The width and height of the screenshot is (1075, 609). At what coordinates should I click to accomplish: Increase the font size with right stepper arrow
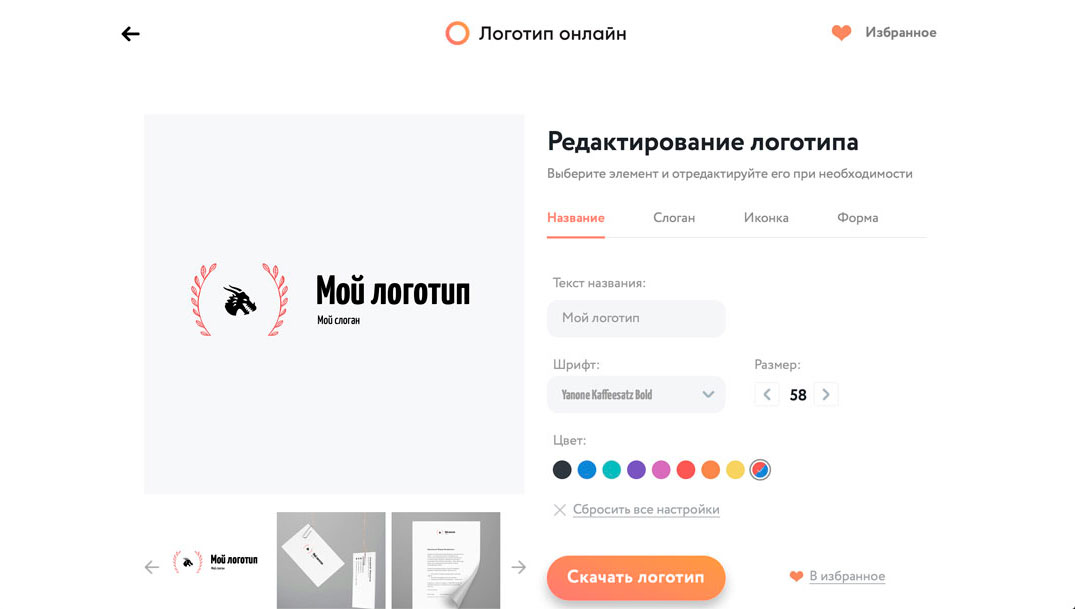point(826,394)
